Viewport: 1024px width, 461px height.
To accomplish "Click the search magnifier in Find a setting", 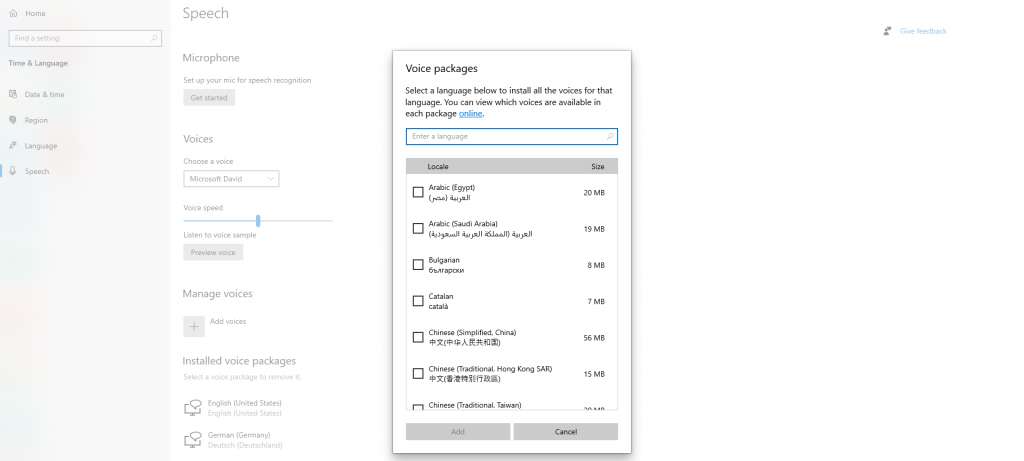I will [154, 39].
